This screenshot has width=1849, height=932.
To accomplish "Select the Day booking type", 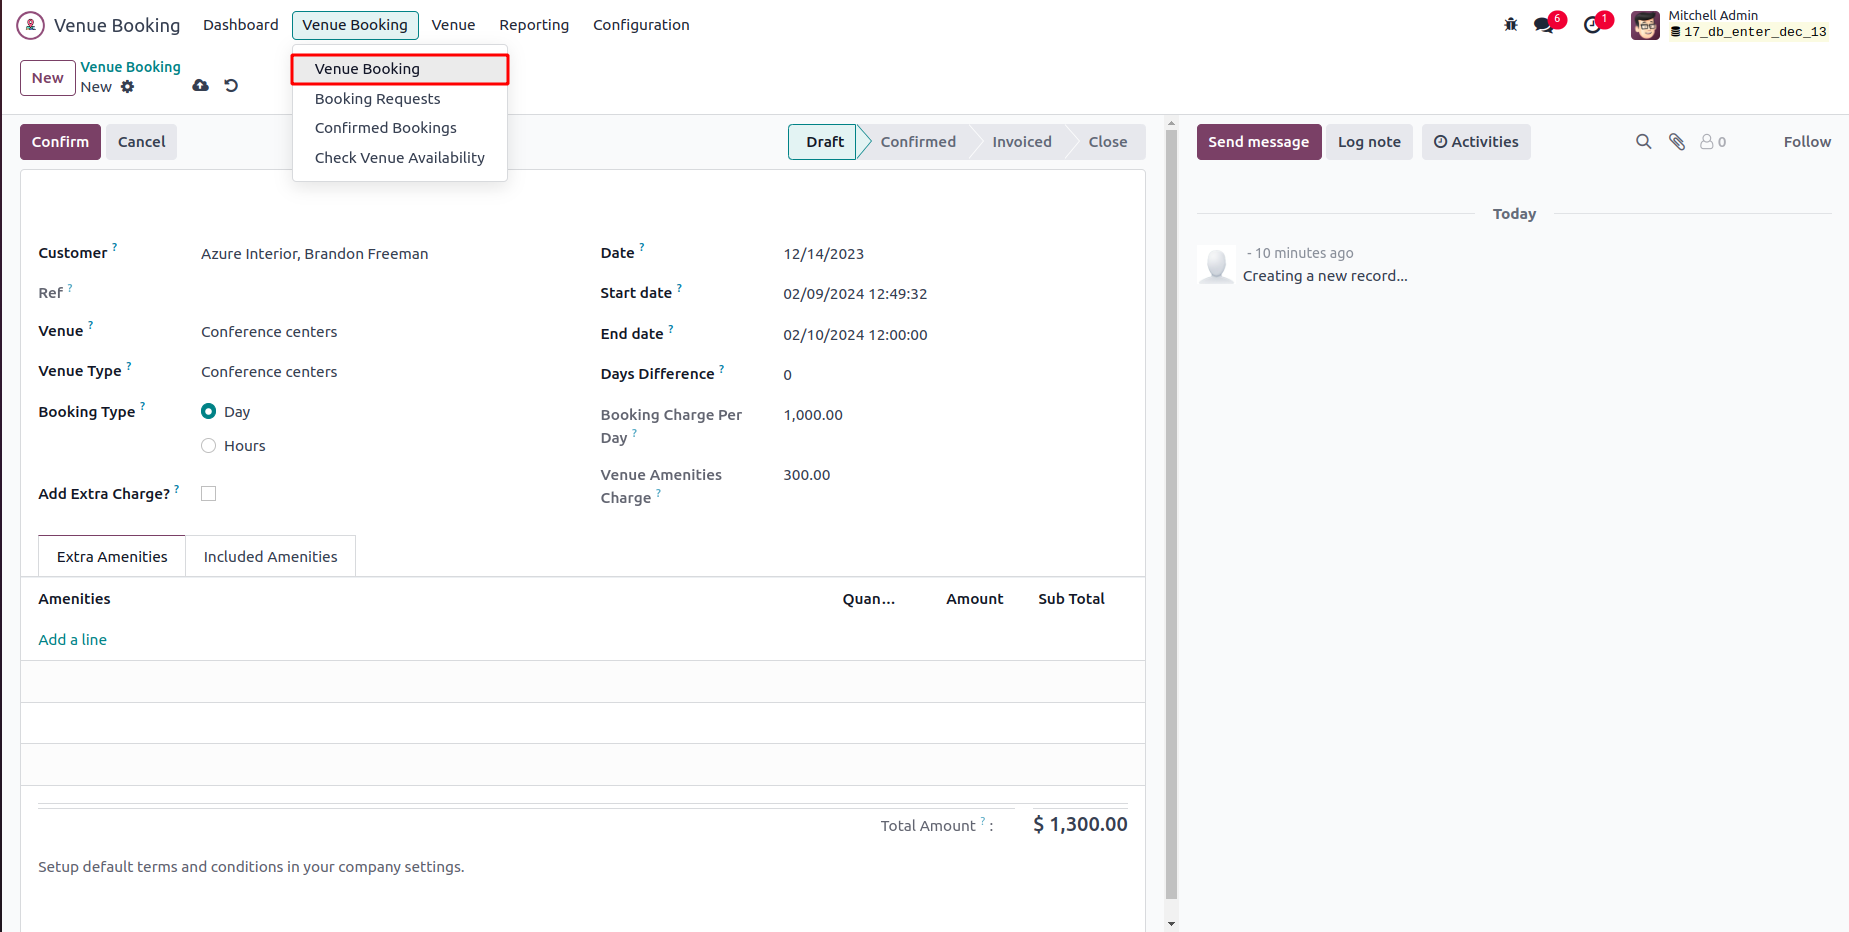I will [x=209, y=412].
